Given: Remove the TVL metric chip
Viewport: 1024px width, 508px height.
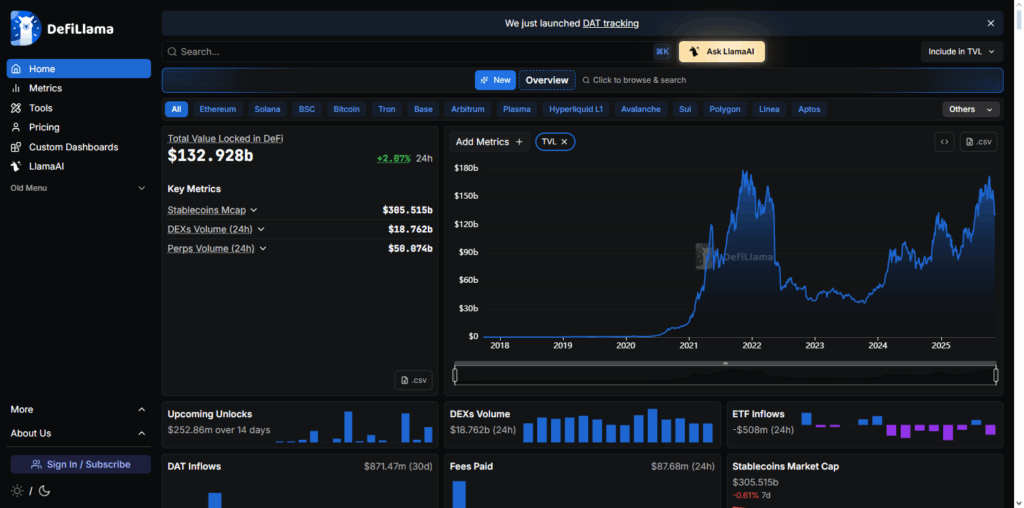Looking at the screenshot, I should click(x=564, y=142).
